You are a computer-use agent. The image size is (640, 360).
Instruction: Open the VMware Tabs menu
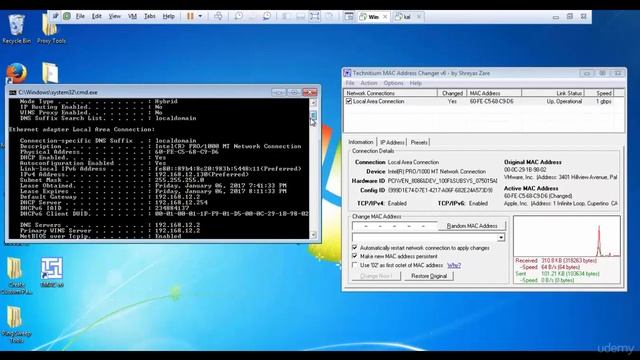tap(149, 16)
